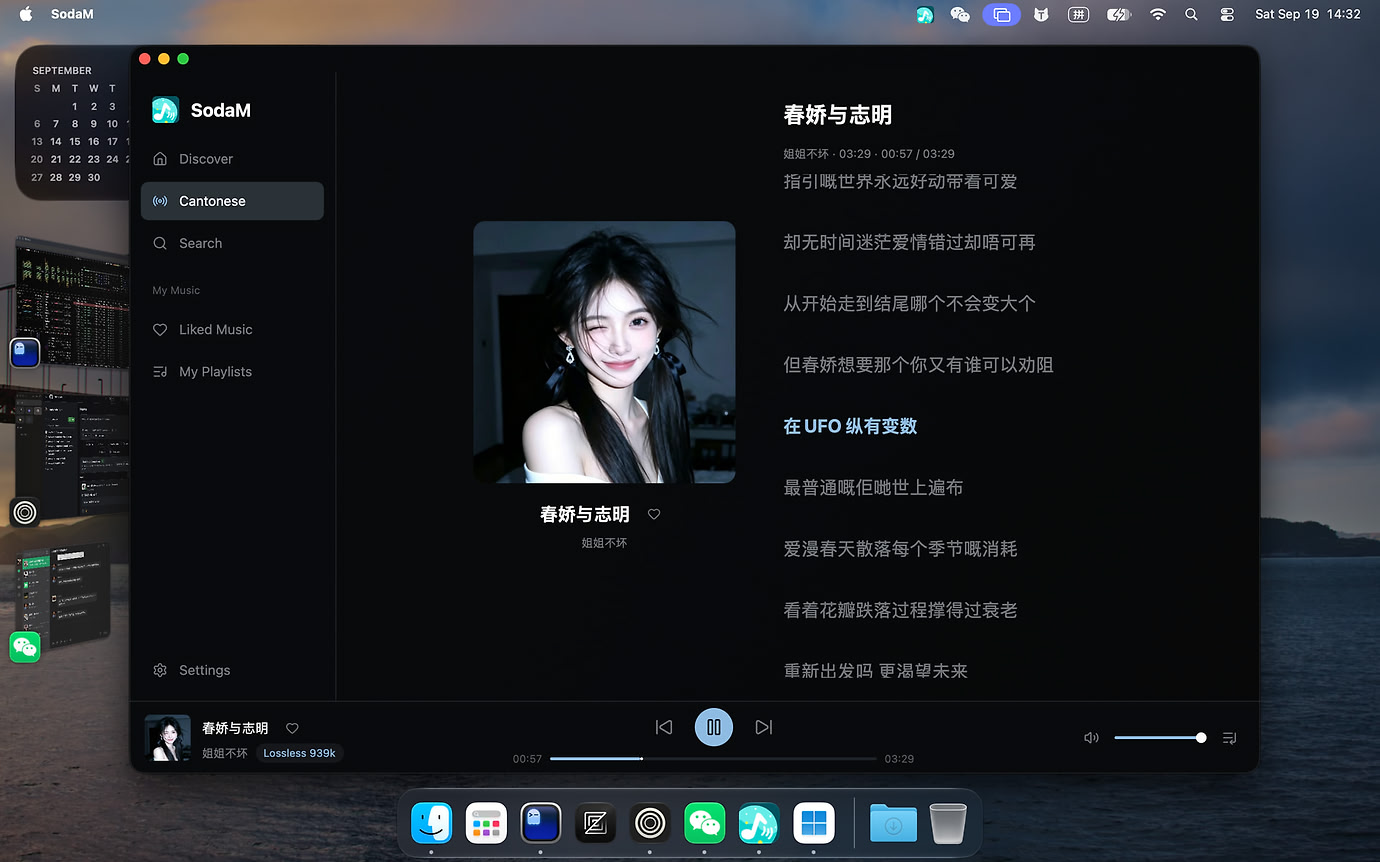Open WeChat from the Dock
Screen dimensions: 1380x862
point(705,824)
